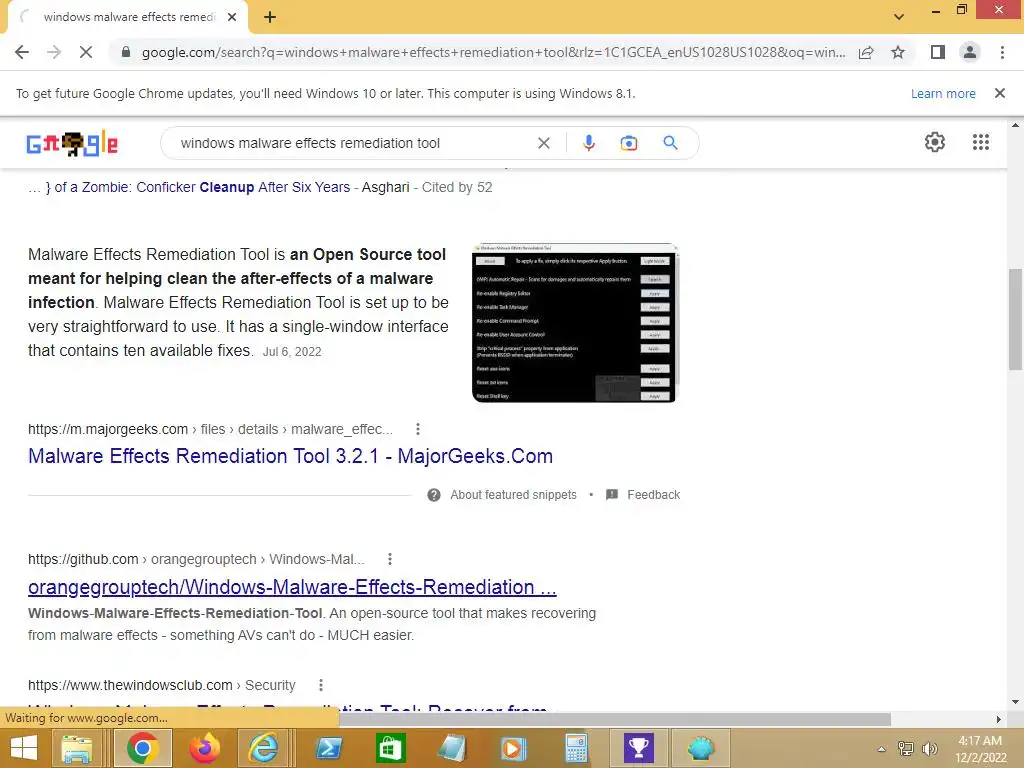Bookmark this page with the star
This screenshot has width=1024, height=768.
(898, 52)
